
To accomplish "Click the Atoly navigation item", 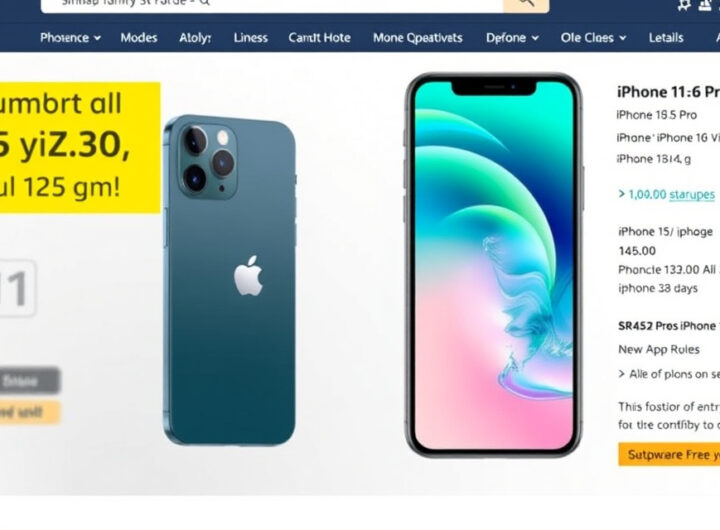I will tap(195, 38).
